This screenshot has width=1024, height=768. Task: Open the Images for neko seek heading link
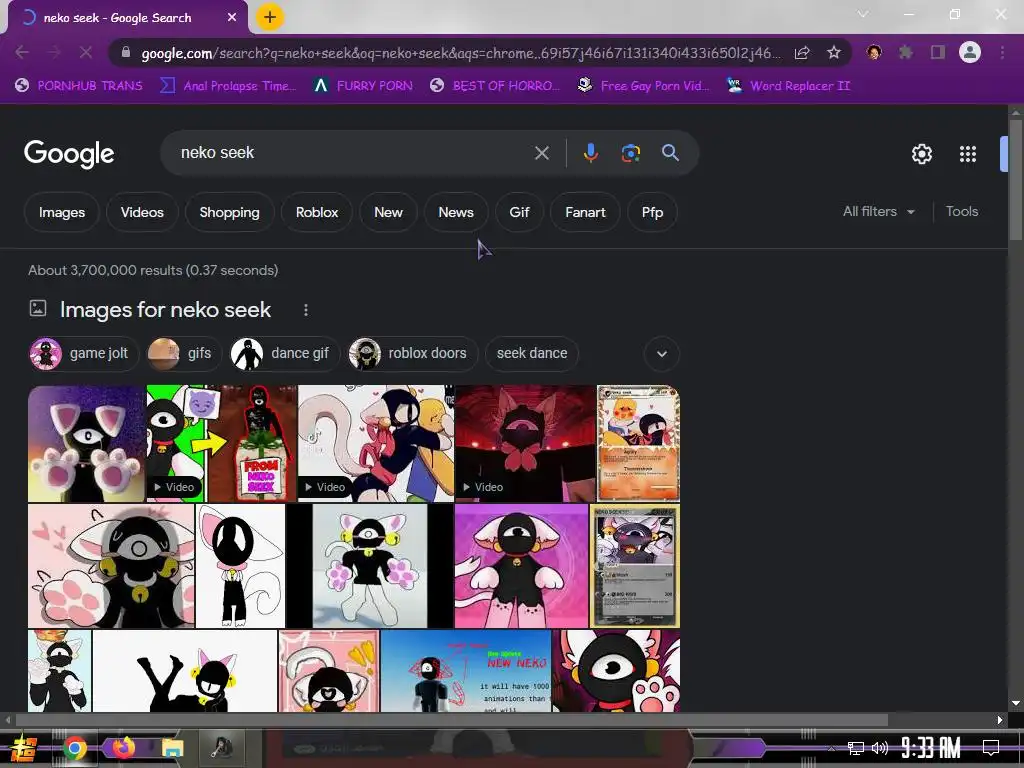pos(165,310)
